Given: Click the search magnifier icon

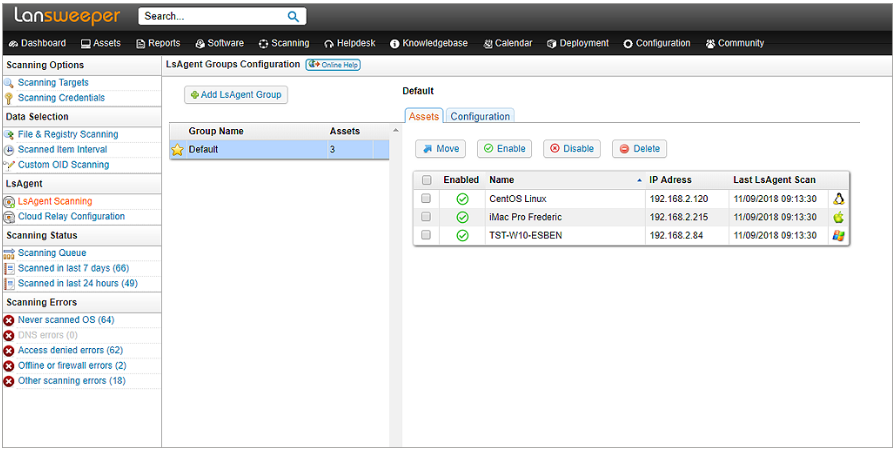Looking at the screenshot, I should tap(293, 17).
